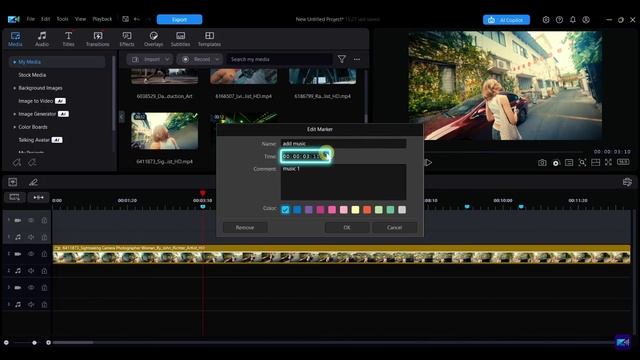The image size is (640, 360).
Task: Lock the top video track
Action: [44, 220]
